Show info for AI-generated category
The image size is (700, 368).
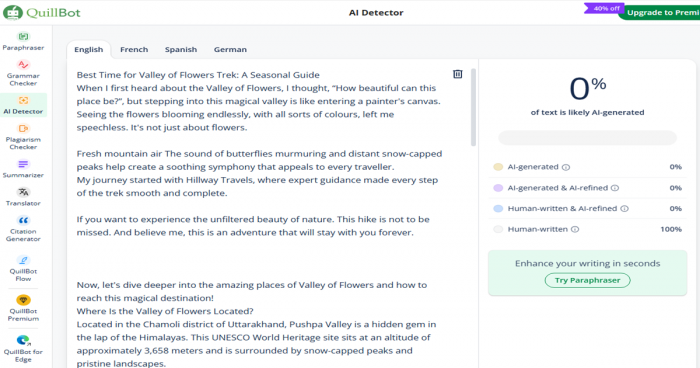click(x=566, y=167)
